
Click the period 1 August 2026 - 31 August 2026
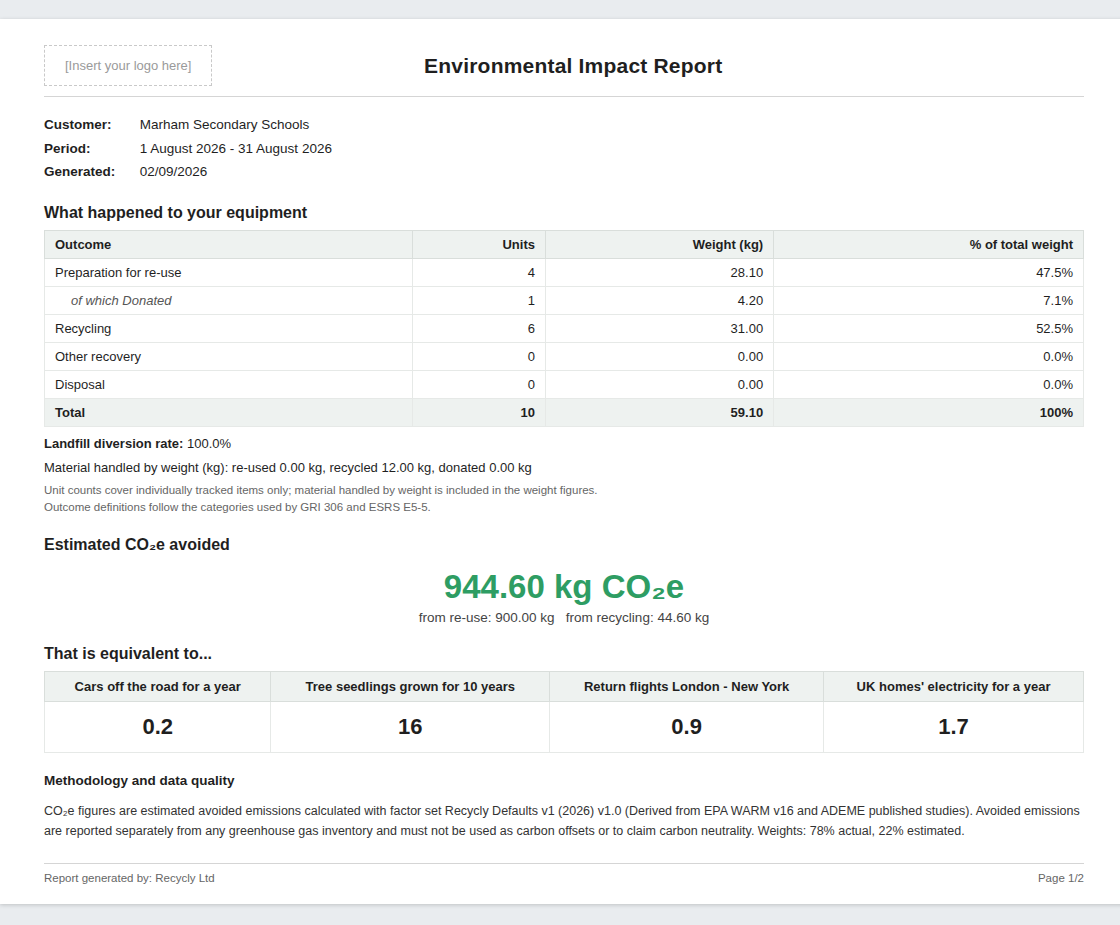coord(236,149)
